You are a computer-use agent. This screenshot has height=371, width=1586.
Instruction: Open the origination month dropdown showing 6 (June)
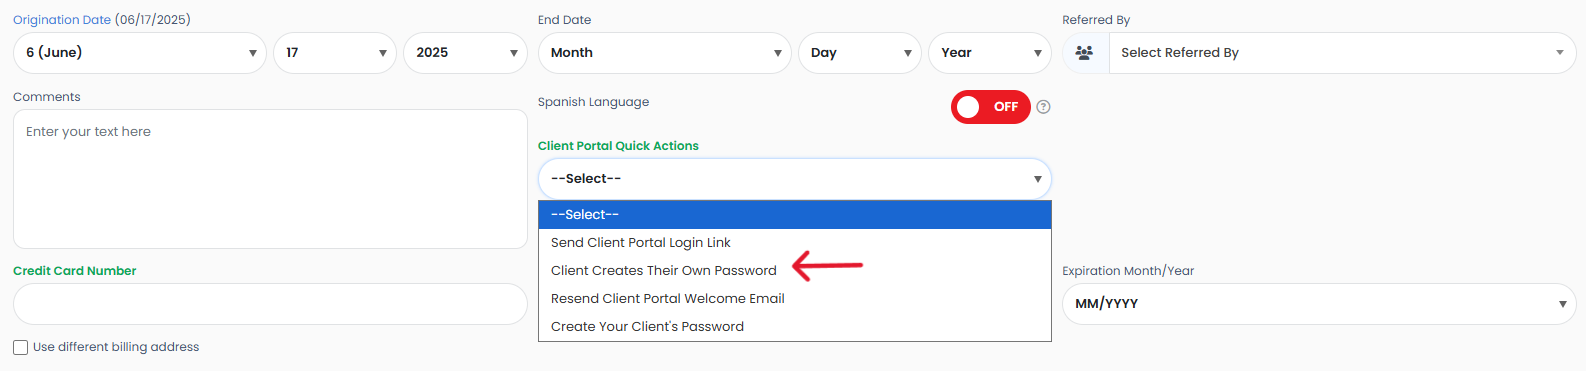pos(140,53)
